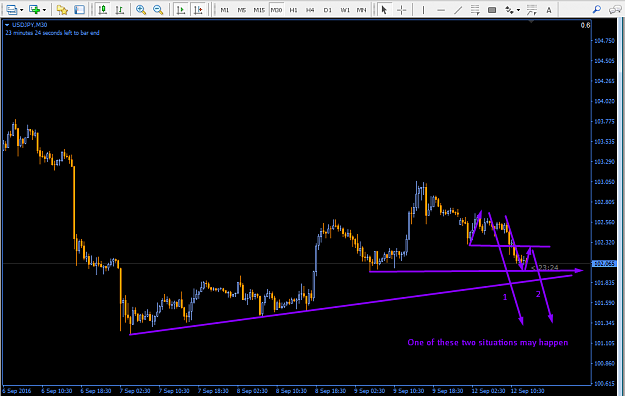Open the chat speech bubbles icon
The image size is (625, 396).
[x=615, y=10]
